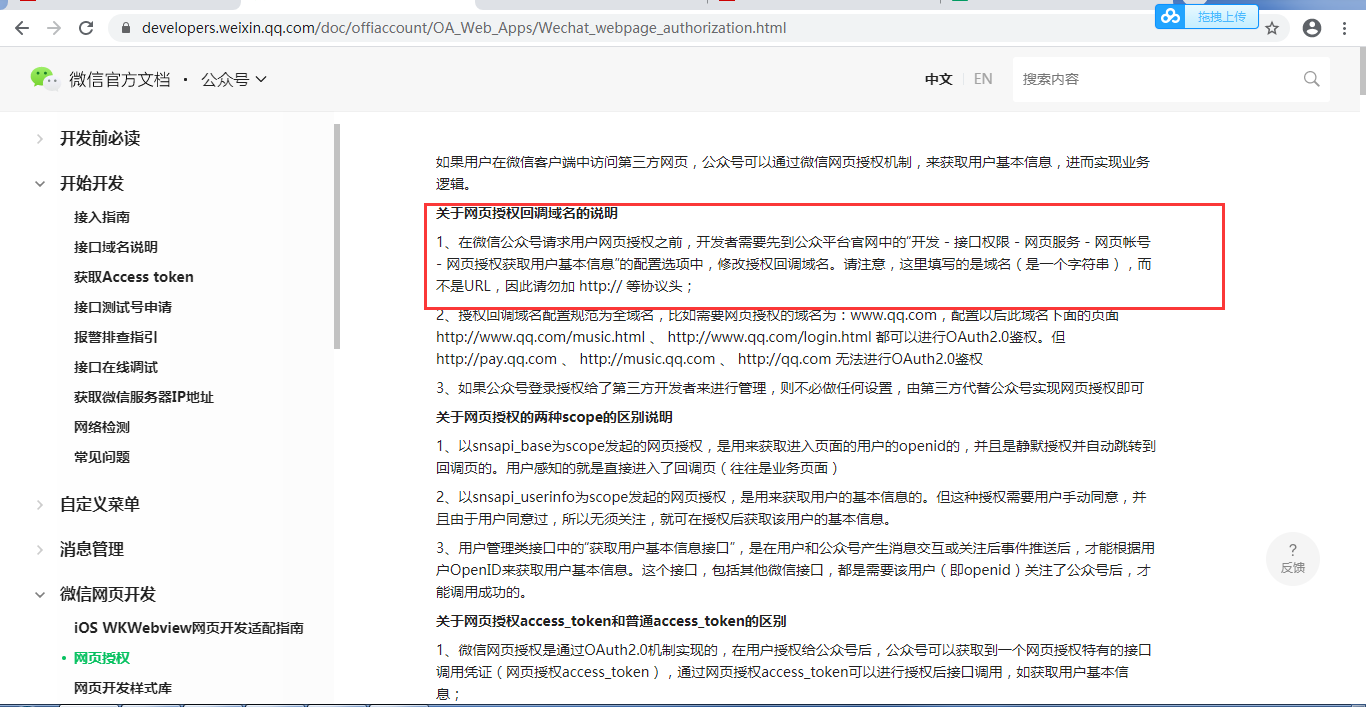Open the 反馈 feedback question-mark button

(1292, 558)
